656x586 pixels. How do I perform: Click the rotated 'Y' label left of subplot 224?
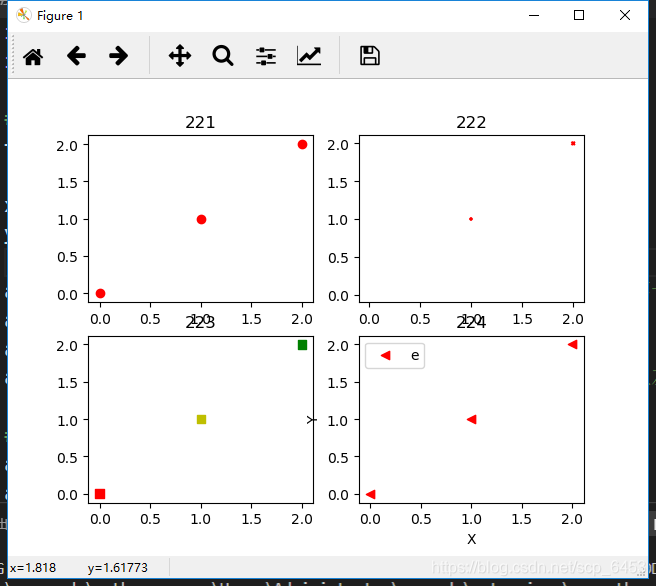click(311, 420)
